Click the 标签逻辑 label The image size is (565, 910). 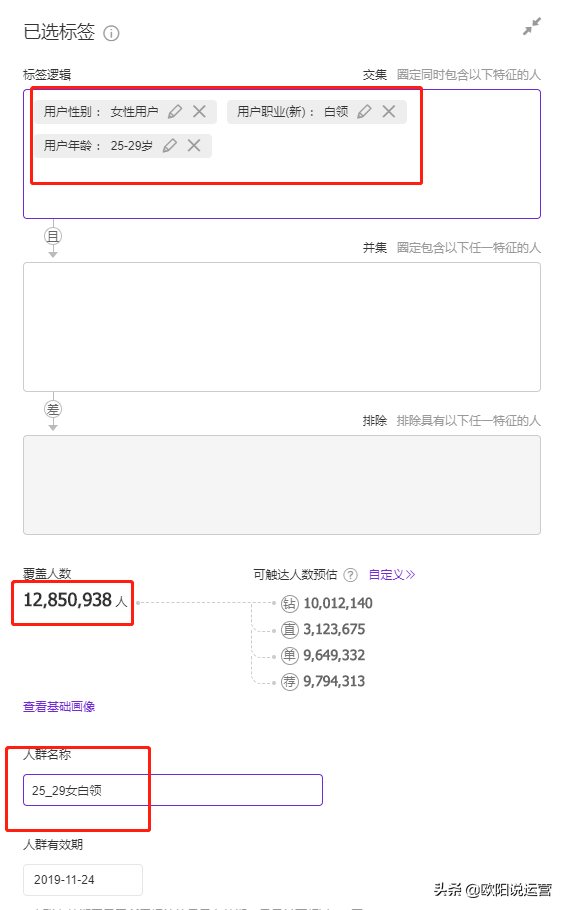click(x=47, y=75)
